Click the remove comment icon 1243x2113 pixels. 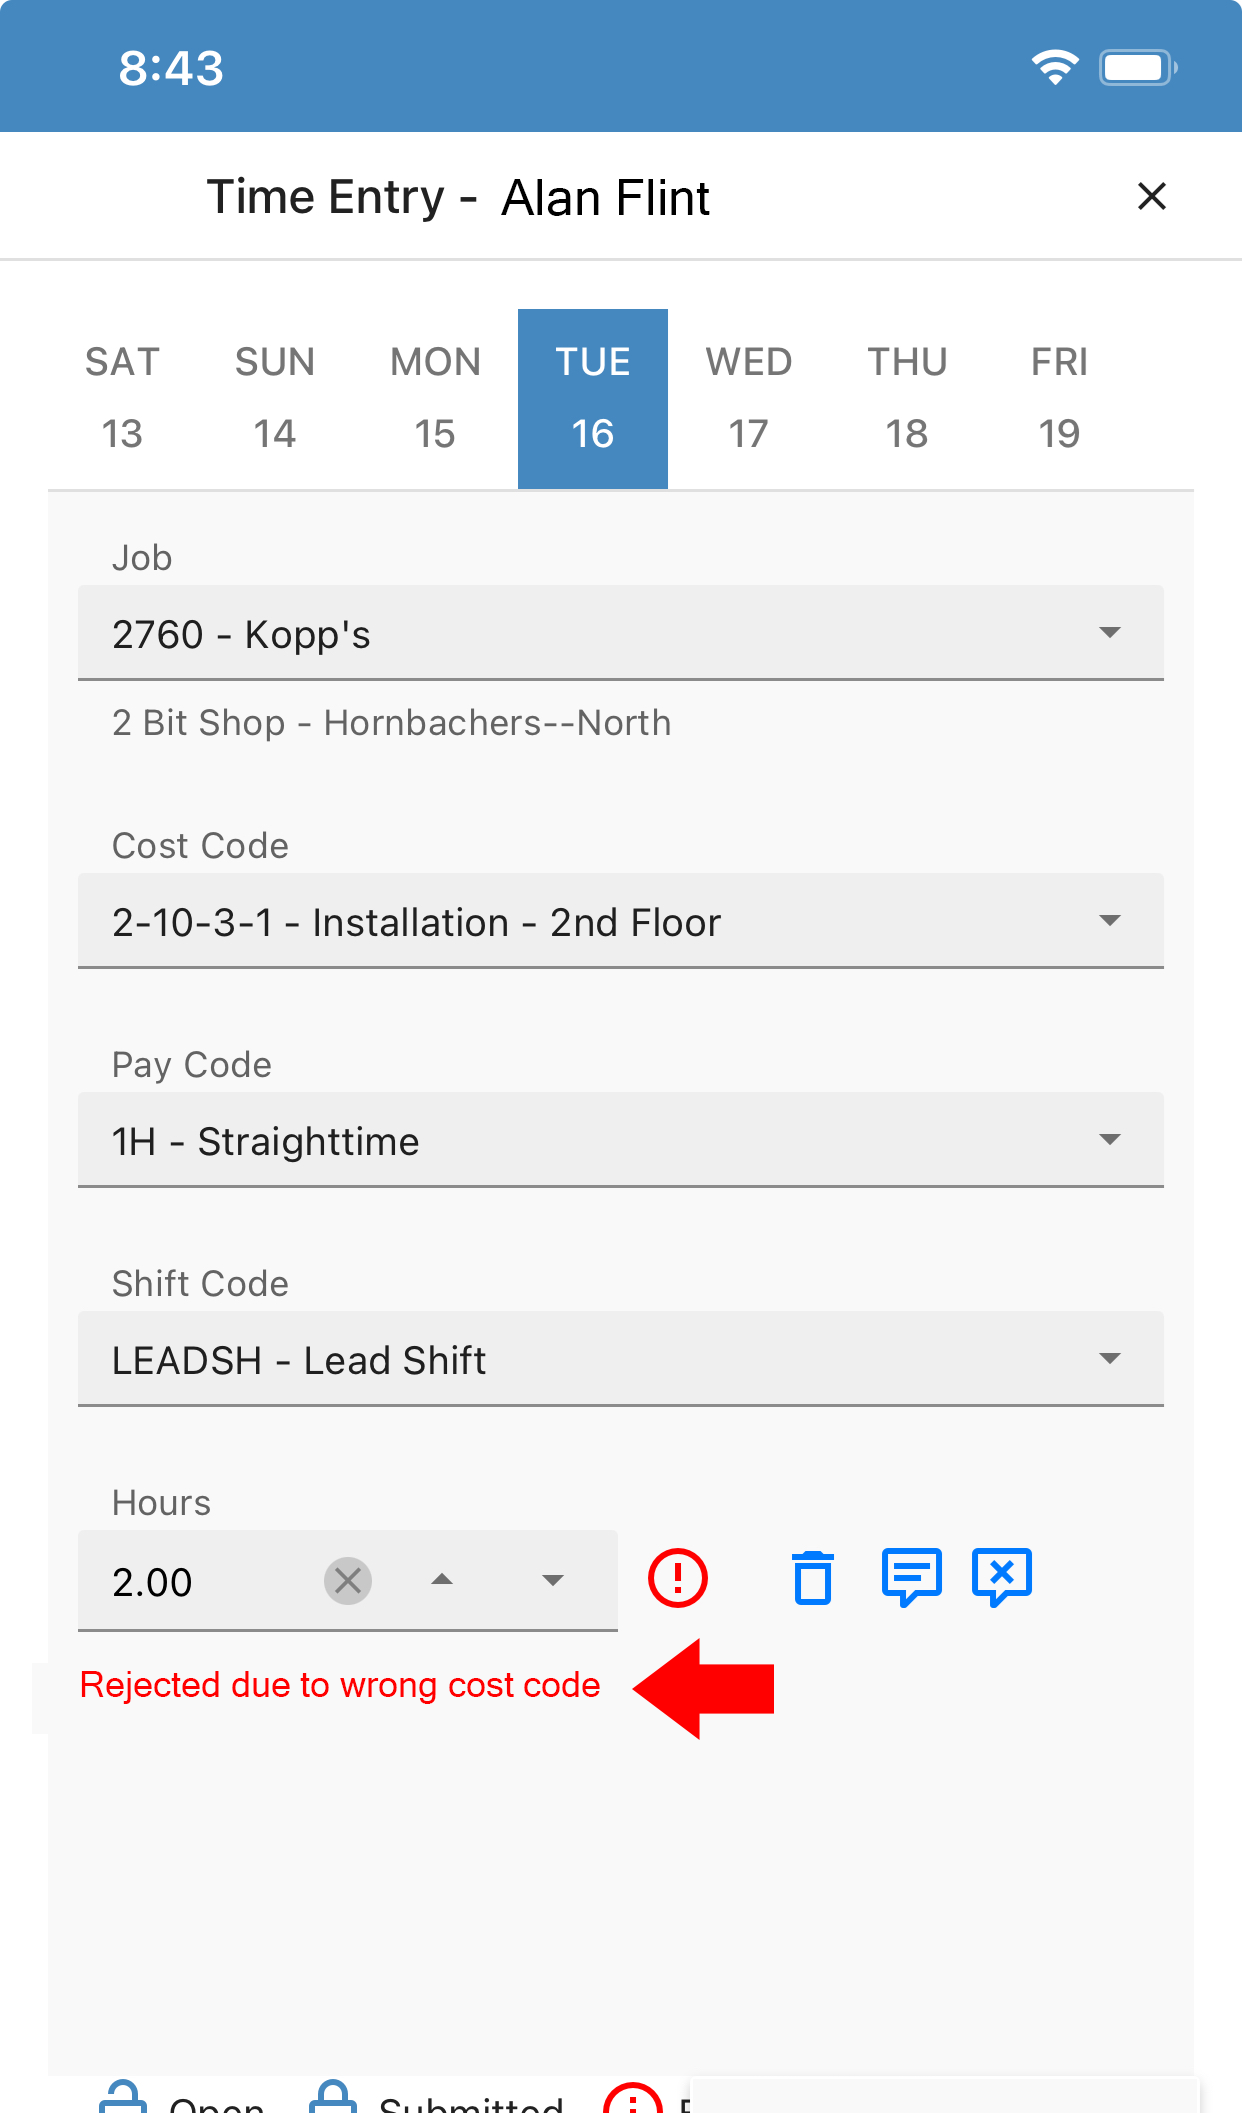[x=1002, y=1577]
